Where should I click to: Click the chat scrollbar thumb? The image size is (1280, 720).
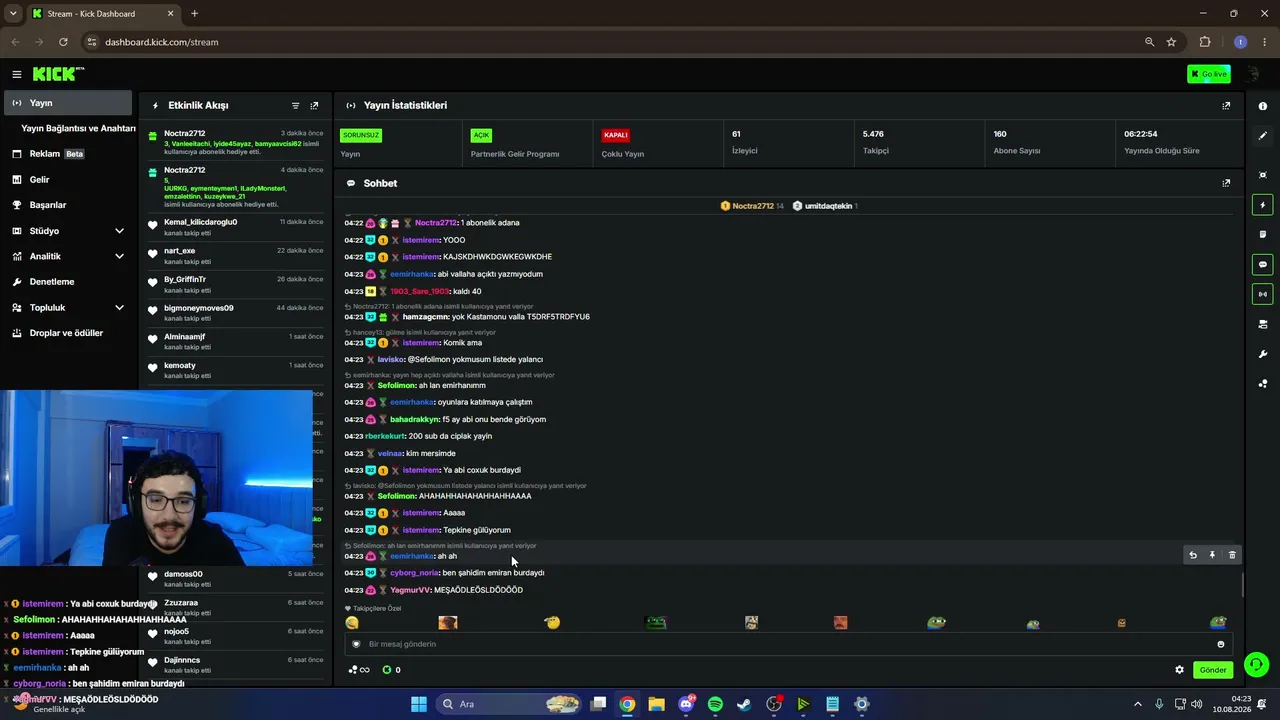click(1243, 586)
